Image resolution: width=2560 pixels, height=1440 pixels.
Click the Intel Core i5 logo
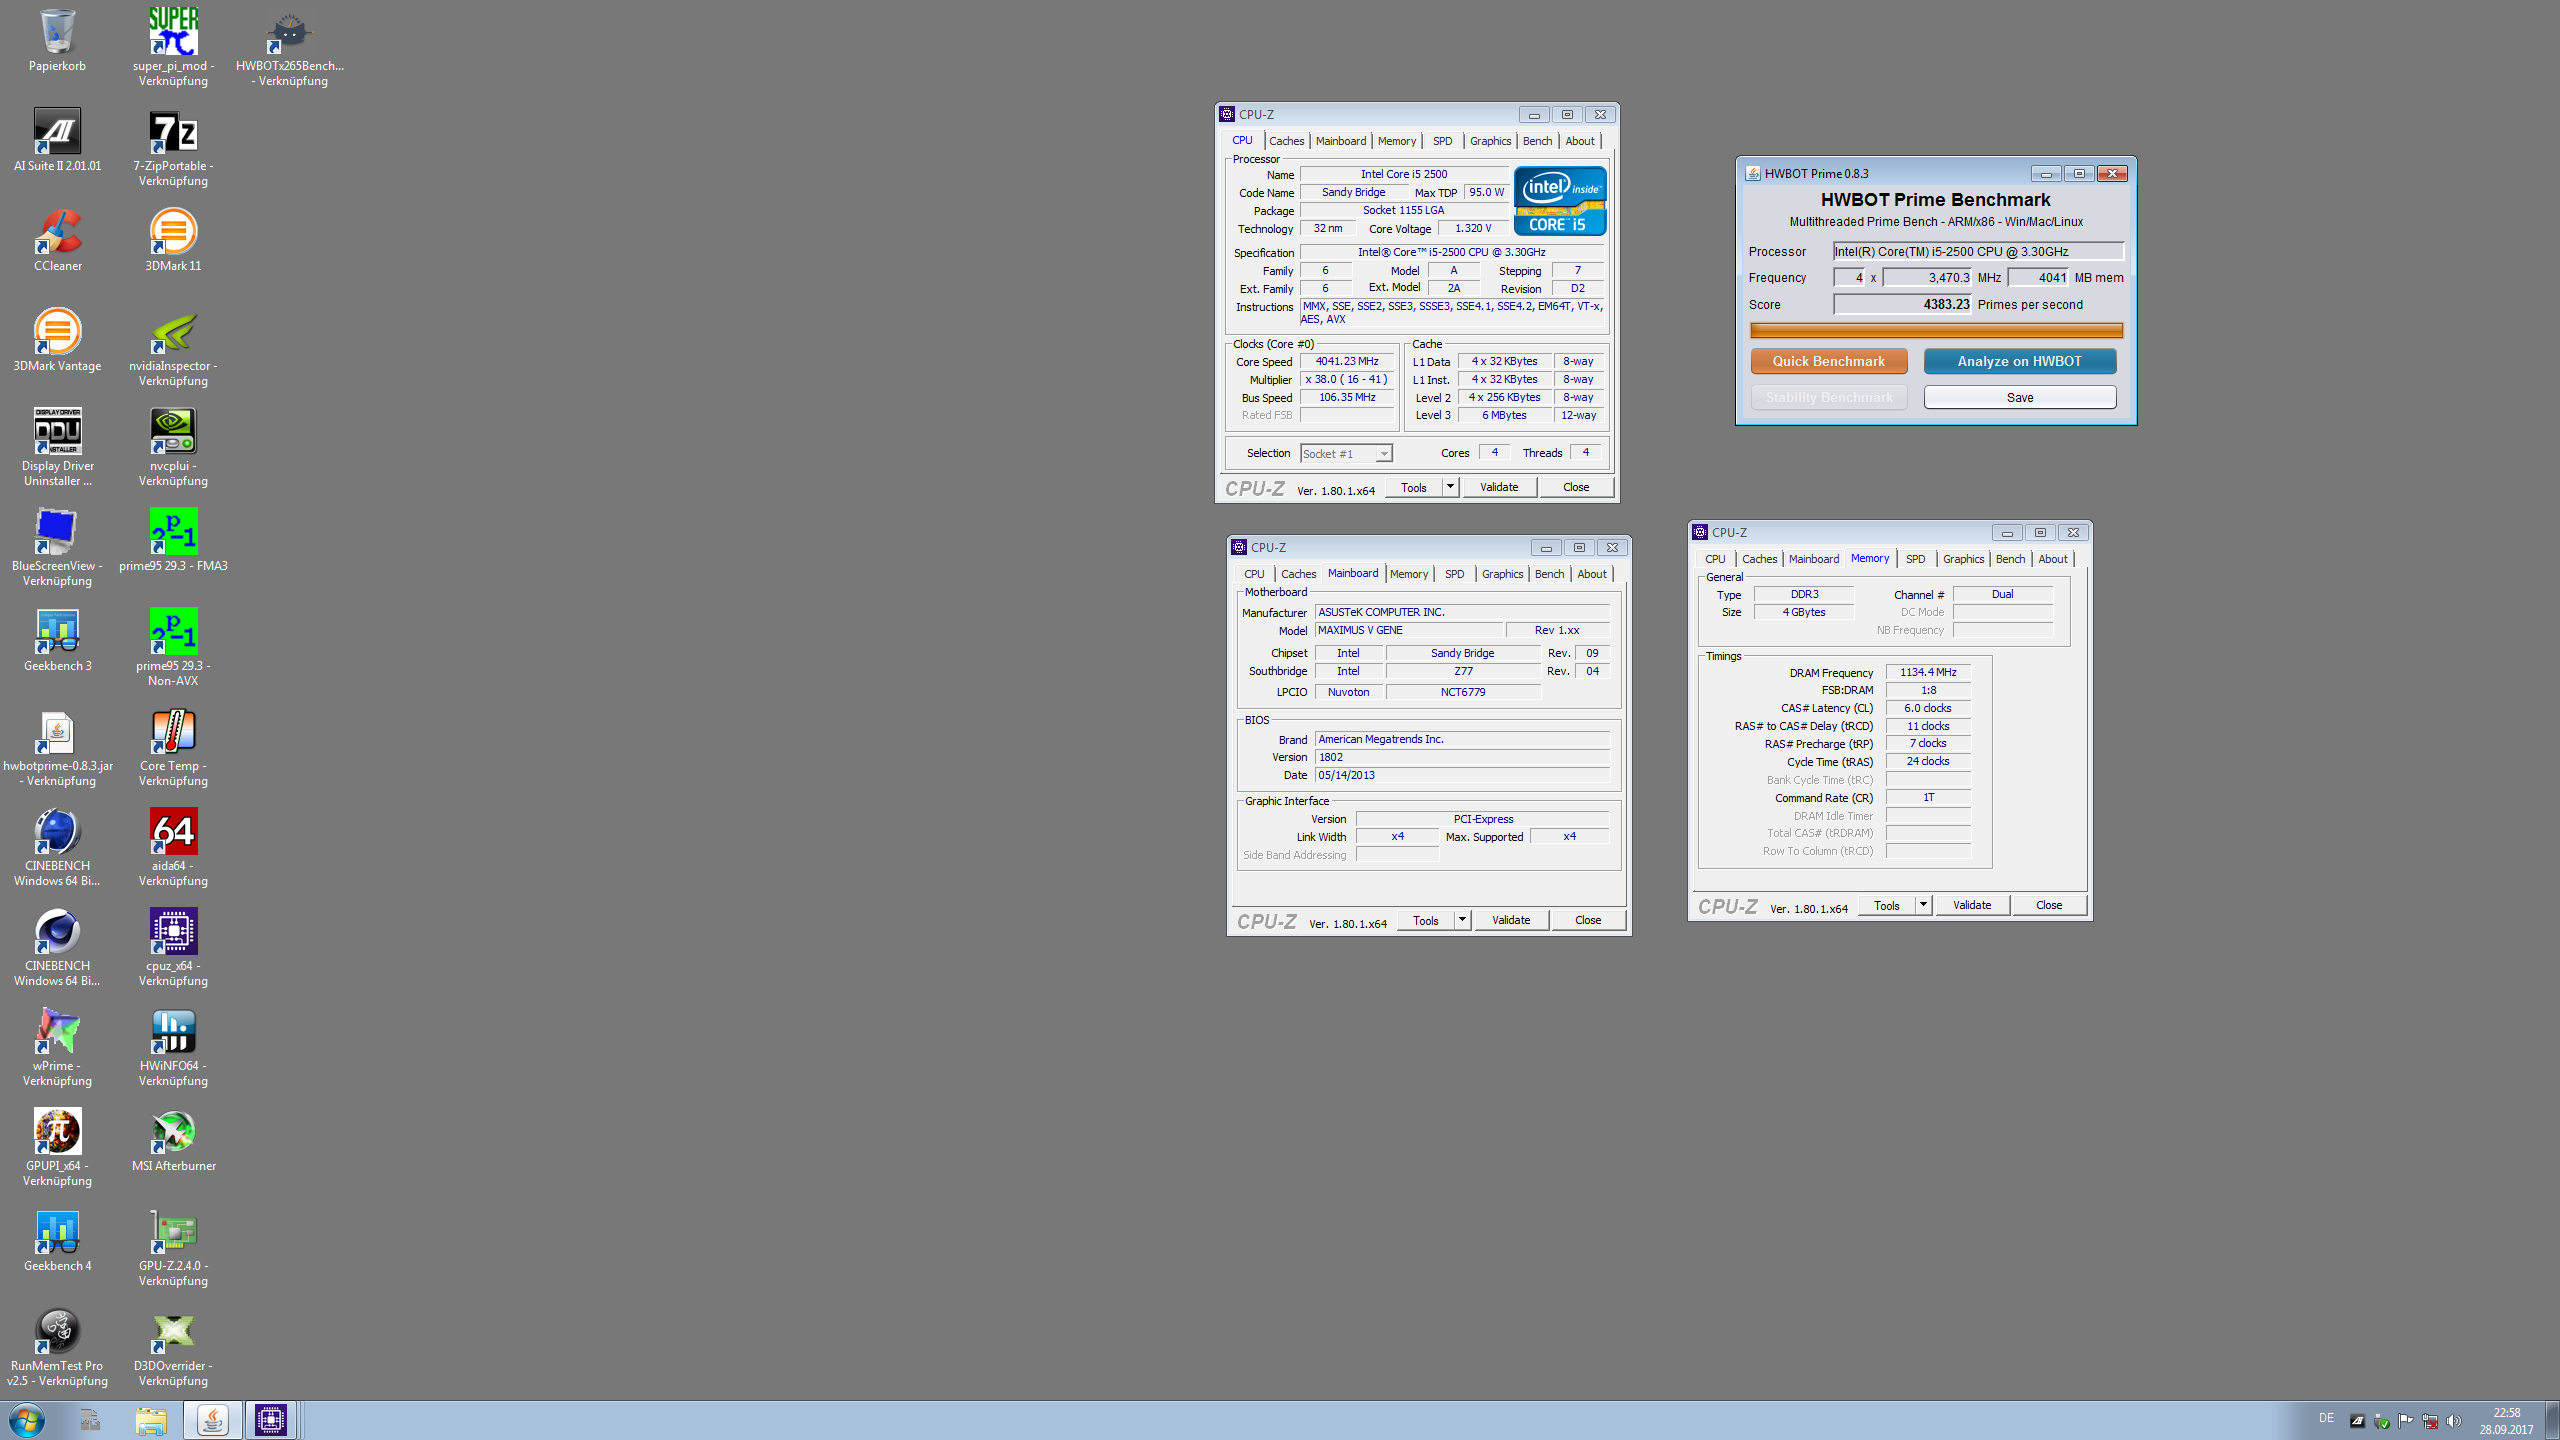point(1560,201)
